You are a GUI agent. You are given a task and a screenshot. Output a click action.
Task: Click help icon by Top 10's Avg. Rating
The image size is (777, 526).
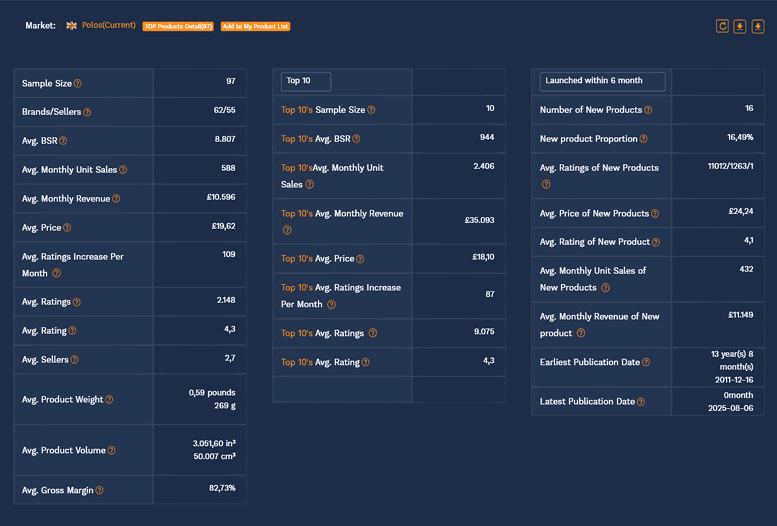click(365, 362)
